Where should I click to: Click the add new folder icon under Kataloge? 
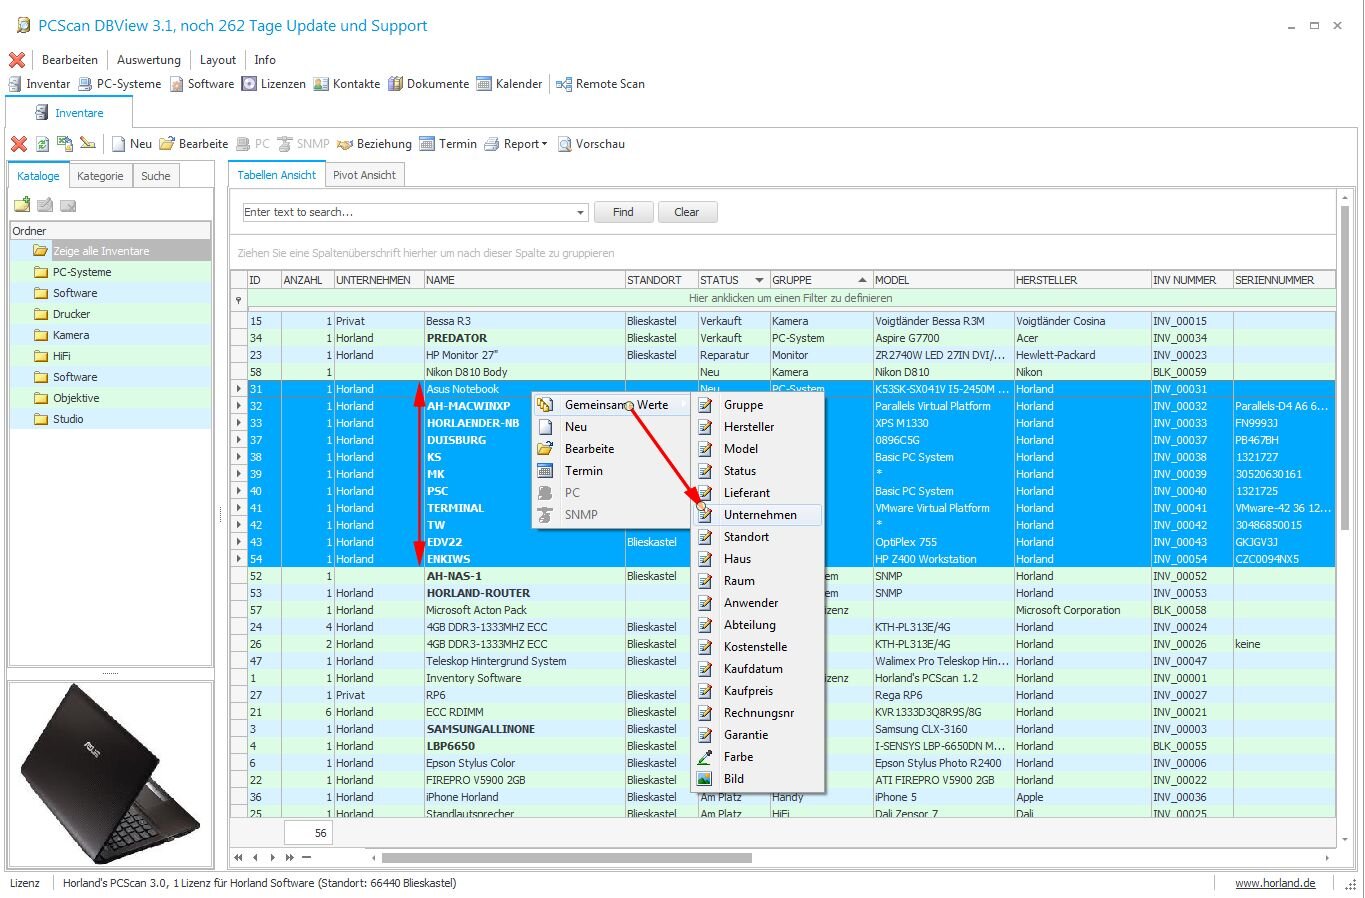[x=22, y=205]
